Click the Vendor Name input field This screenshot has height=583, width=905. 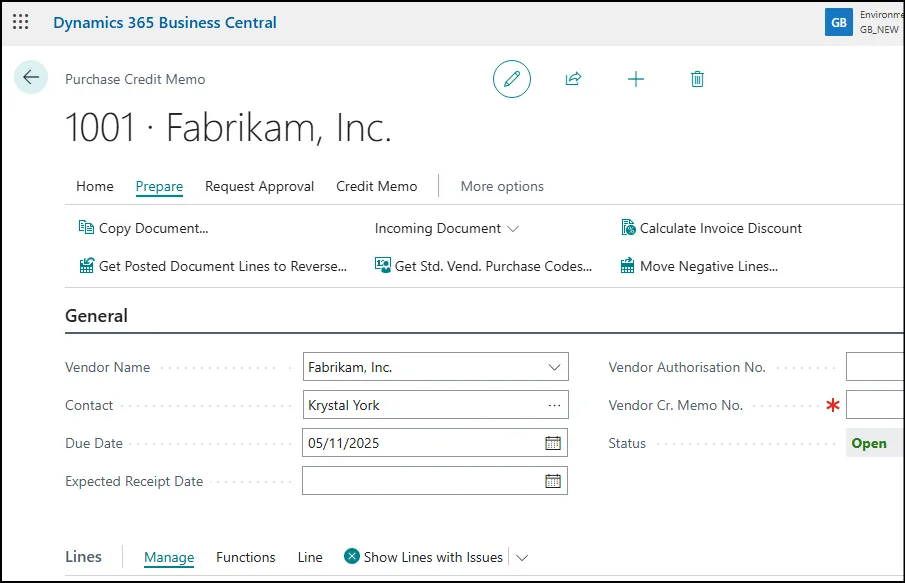(436, 367)
